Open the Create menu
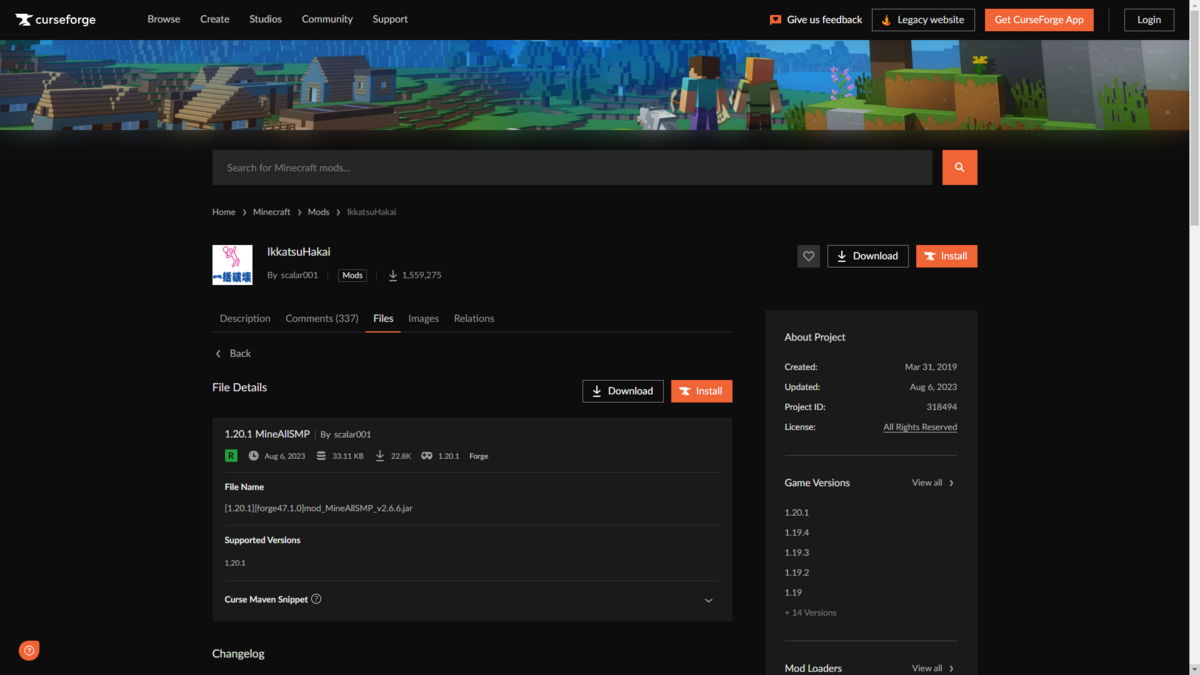 point(215,19)
